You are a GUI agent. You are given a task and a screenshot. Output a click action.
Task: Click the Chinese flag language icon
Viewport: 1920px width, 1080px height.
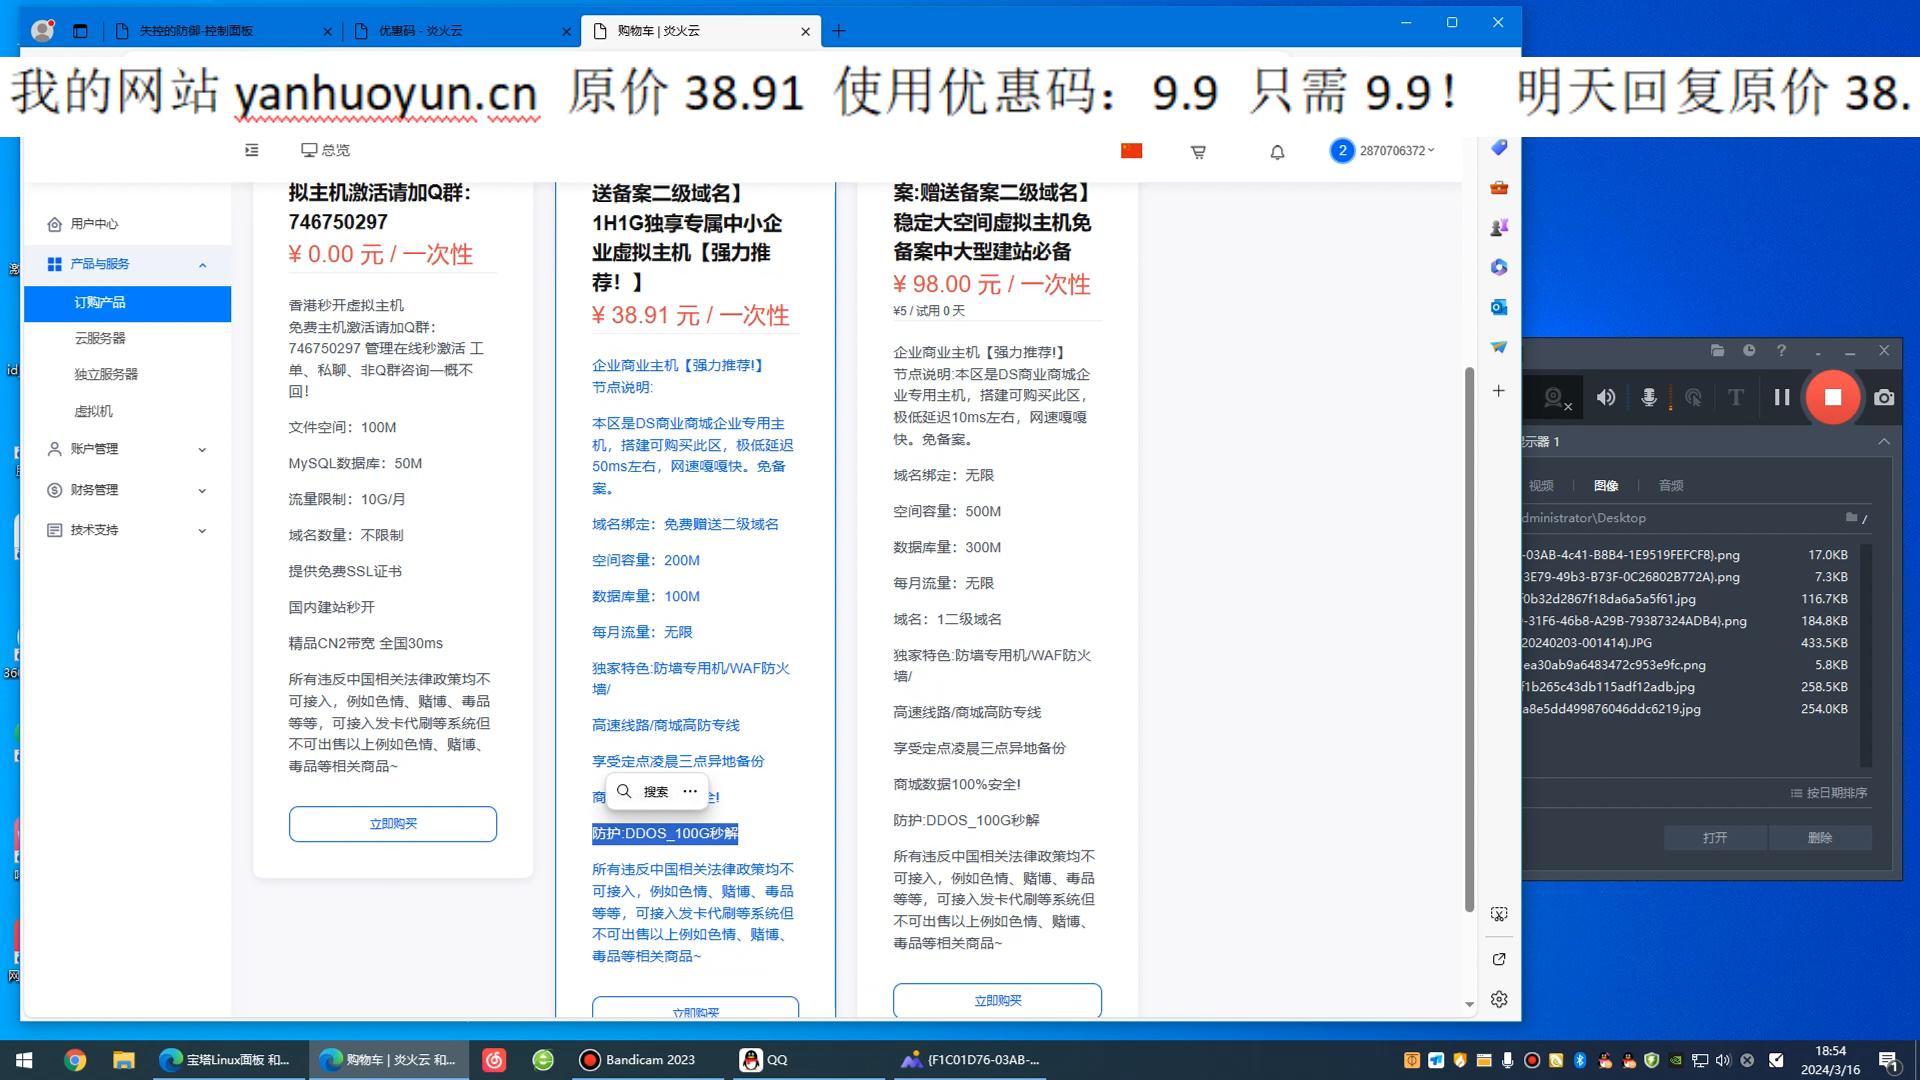pyautogui.click(x=1131, y=151)
